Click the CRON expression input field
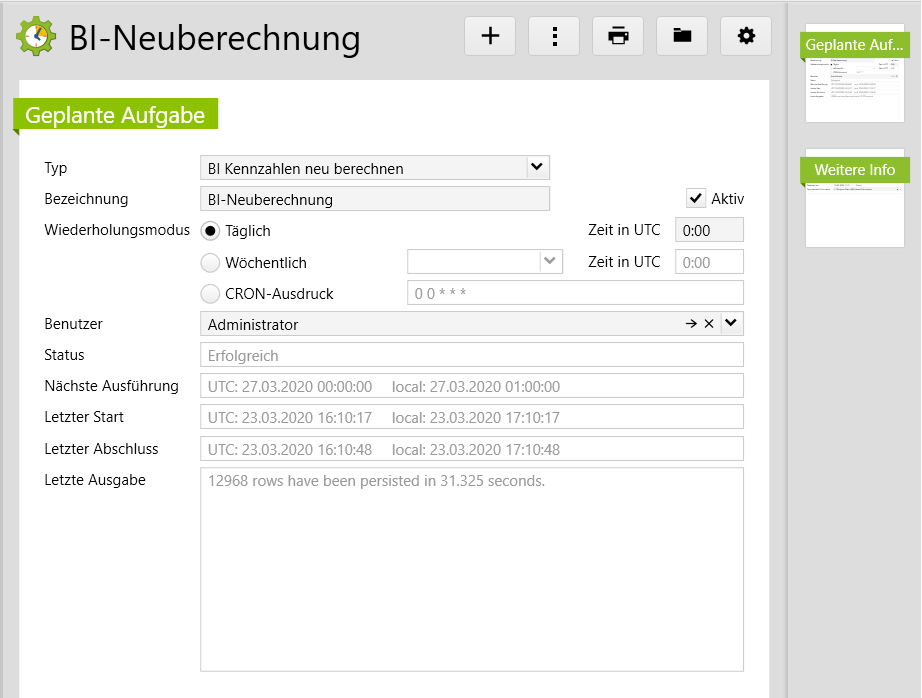This screenshot has width=922, height=698. [x=575, y=293]
